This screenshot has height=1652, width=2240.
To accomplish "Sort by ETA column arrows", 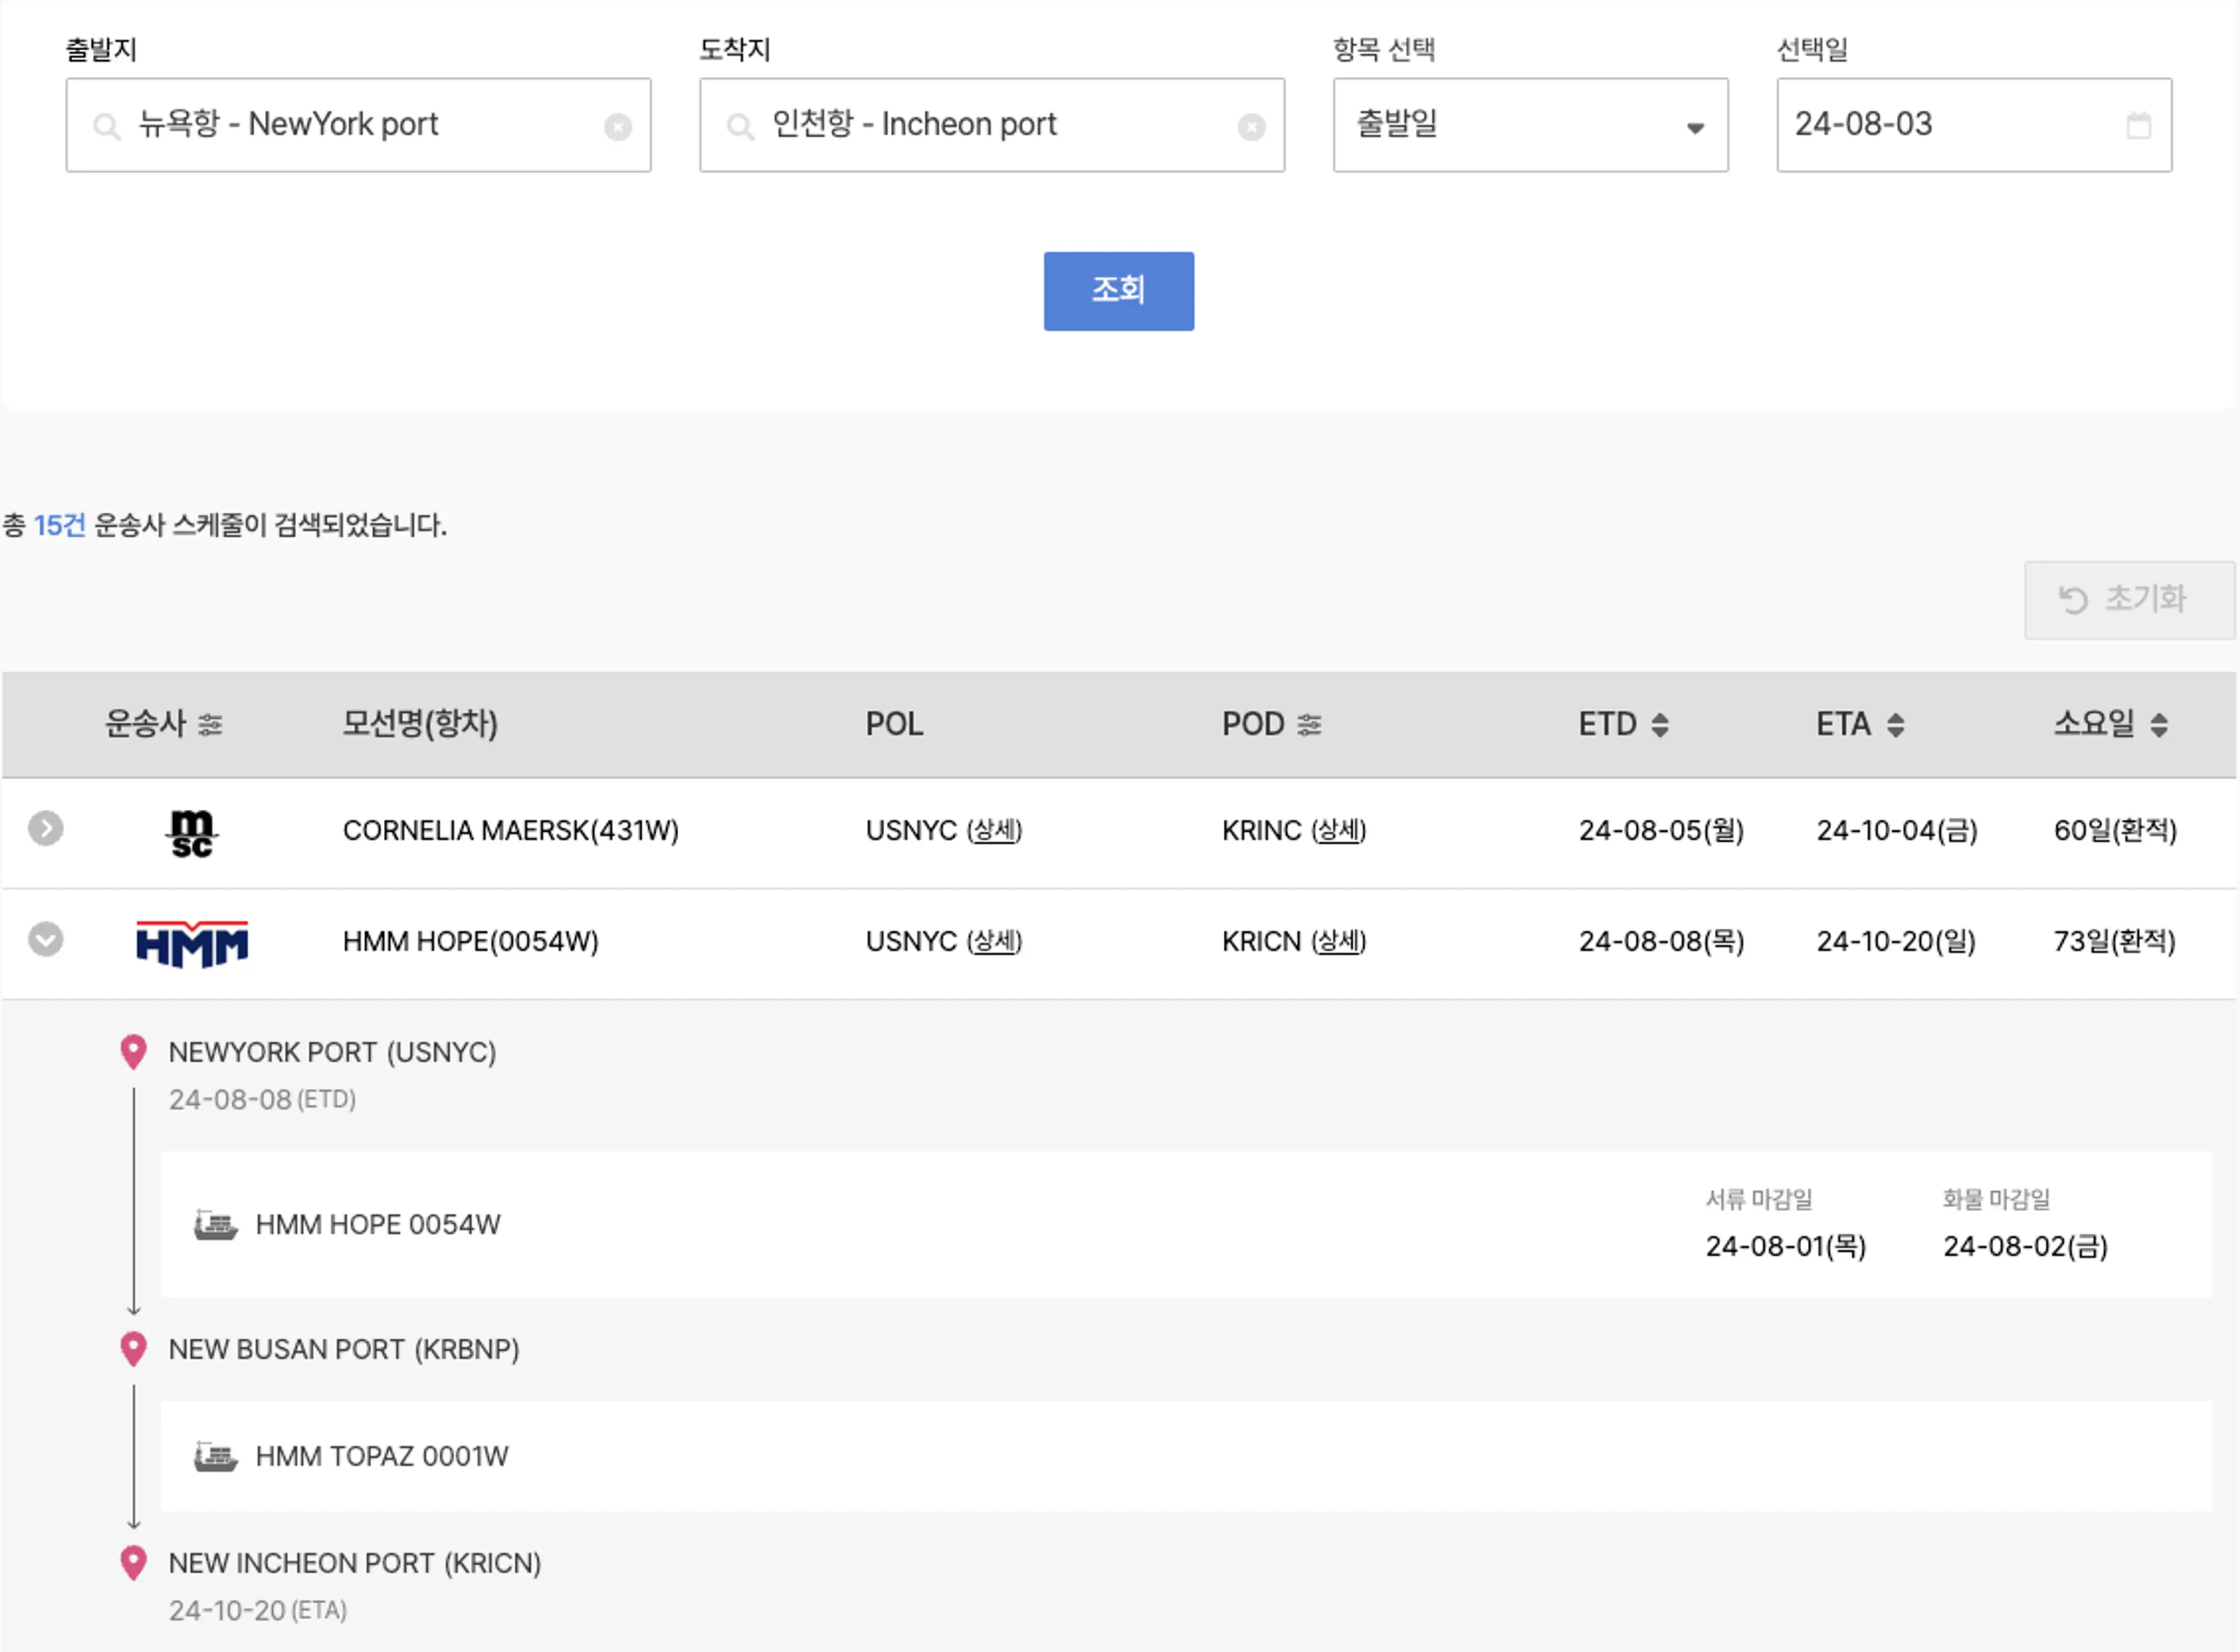I will click(x=1895, y=725).
